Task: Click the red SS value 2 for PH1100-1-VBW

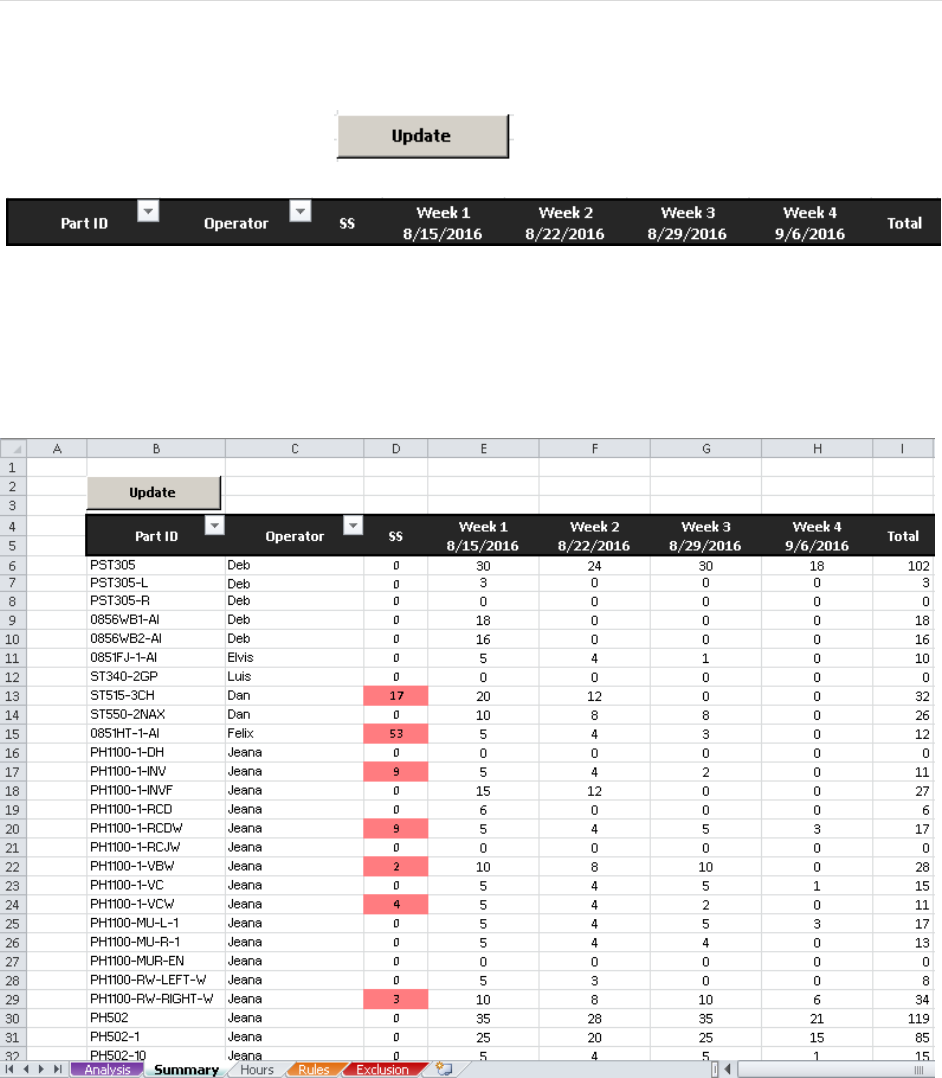Action: point(395,866)
